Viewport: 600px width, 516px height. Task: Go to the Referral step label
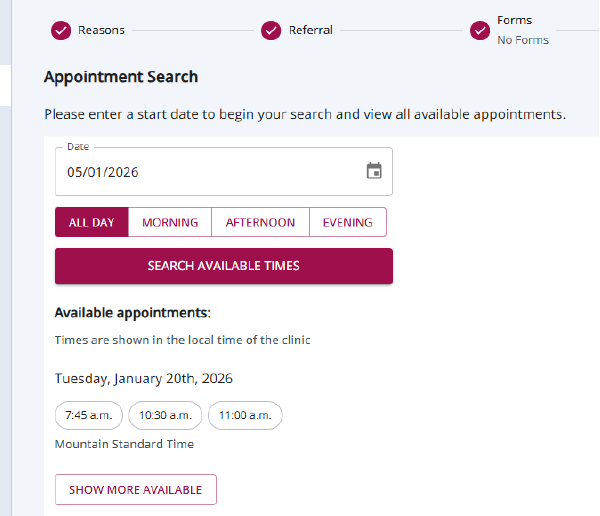(311, 30)
